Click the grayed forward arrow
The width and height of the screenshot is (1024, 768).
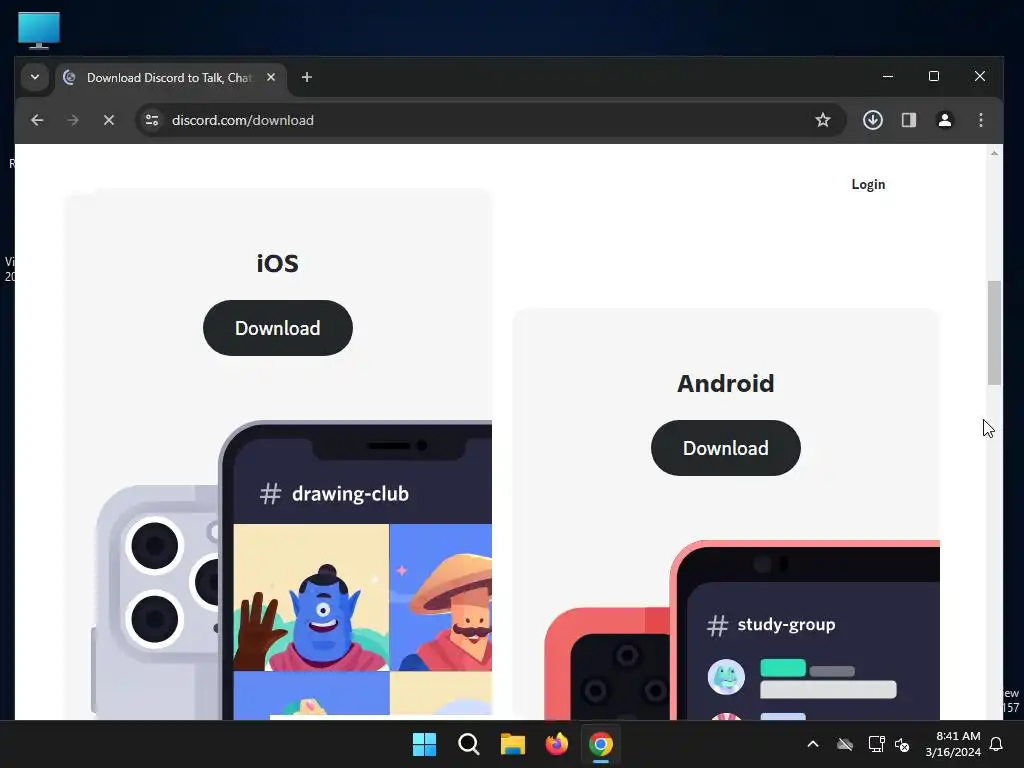72,120
